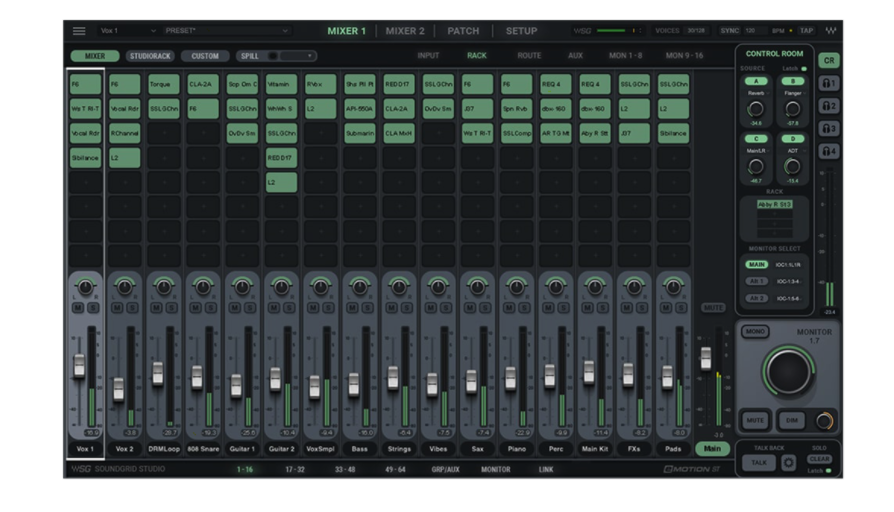Toggle MONO monitoring
Image resolution: width=894 pixels, height=512 pixels.
click(x=755, y=331)
